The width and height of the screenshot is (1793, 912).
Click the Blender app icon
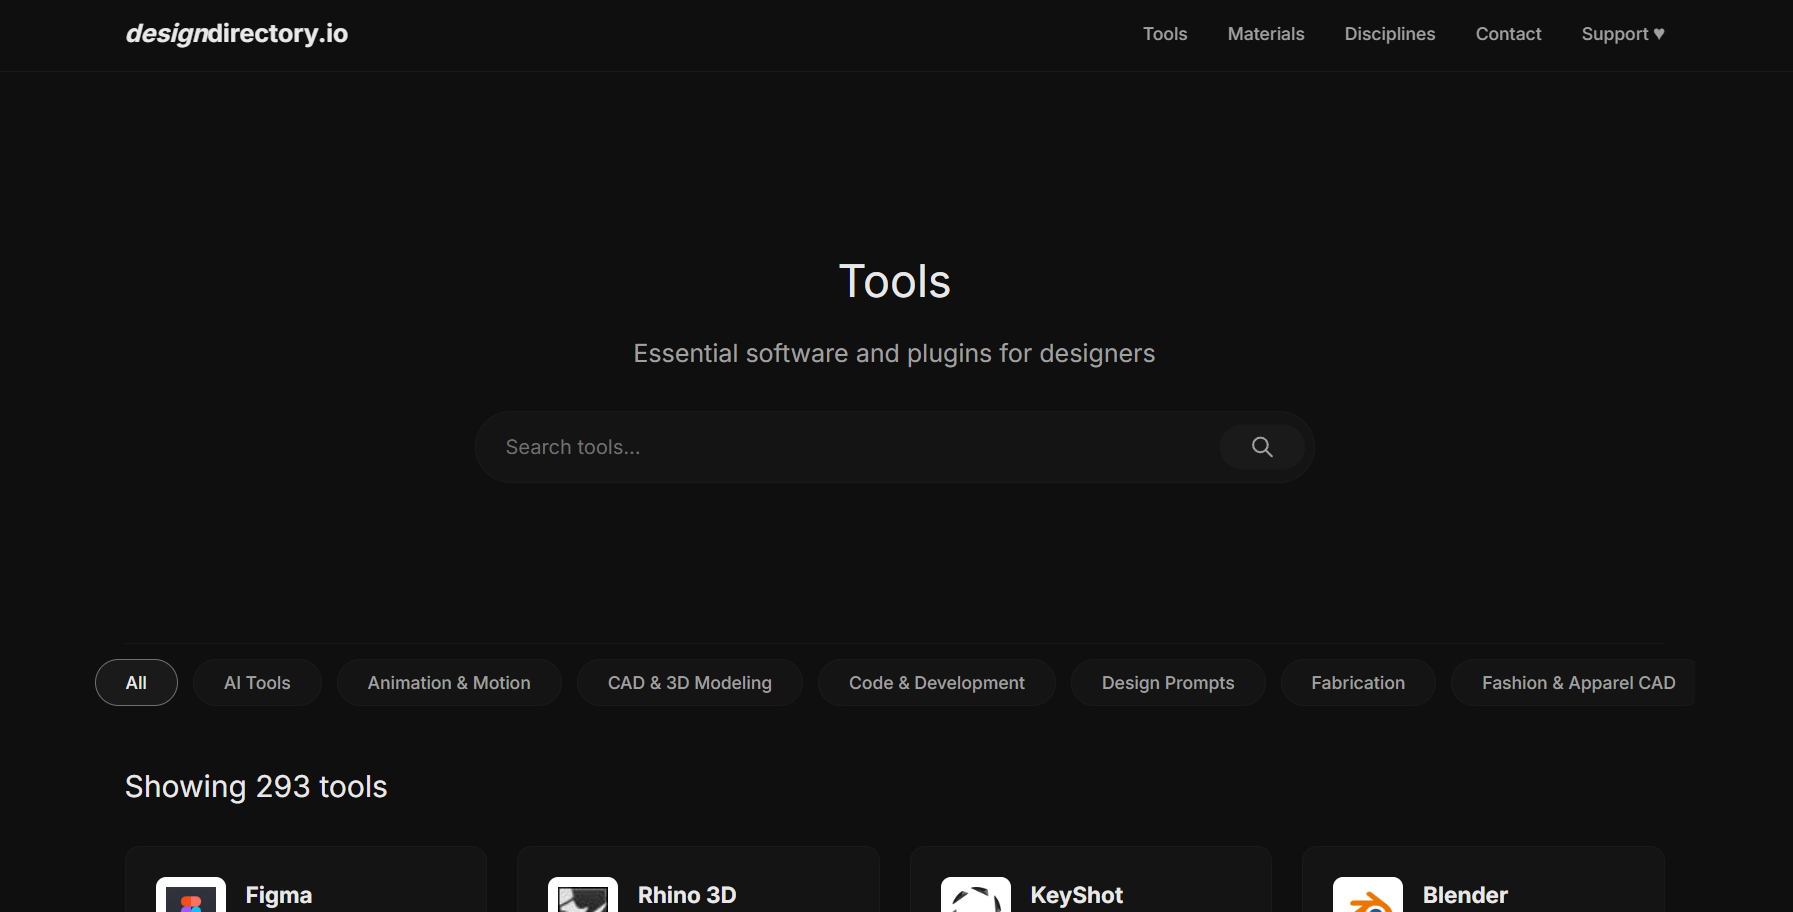click(x=1368, y=896)
